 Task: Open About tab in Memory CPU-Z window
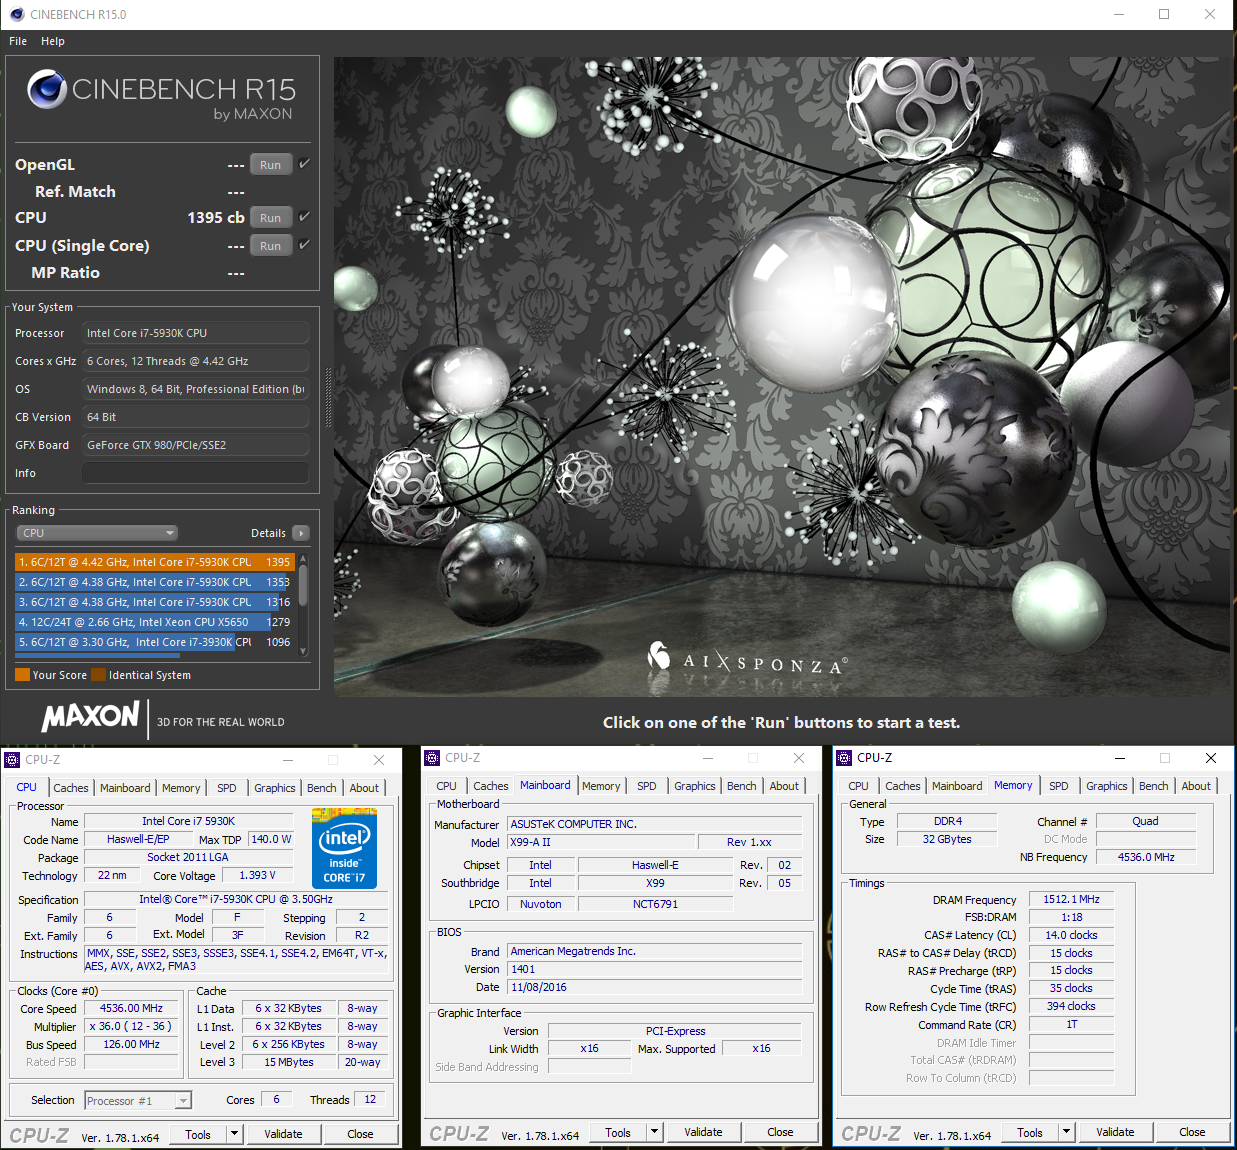1196,786
